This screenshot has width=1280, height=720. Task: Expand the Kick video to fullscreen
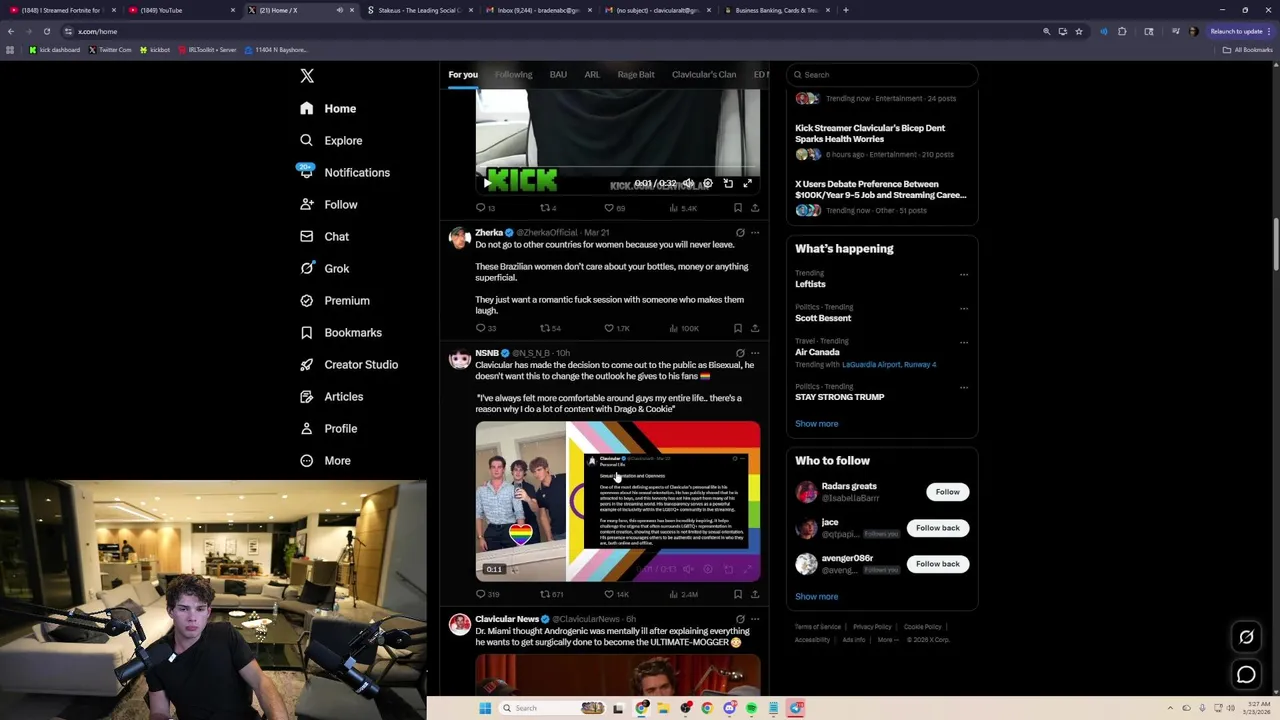[x=747, y=183]
